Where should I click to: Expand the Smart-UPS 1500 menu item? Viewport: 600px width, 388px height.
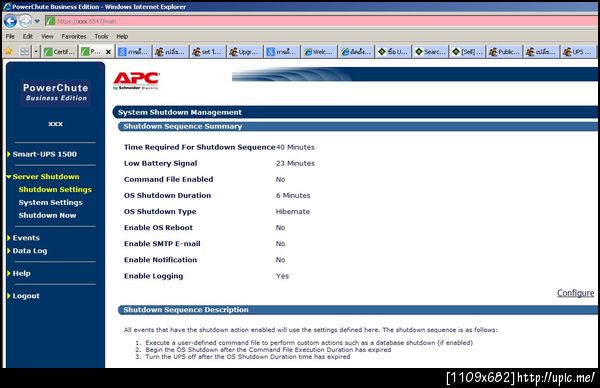click(x=44, y=154)
